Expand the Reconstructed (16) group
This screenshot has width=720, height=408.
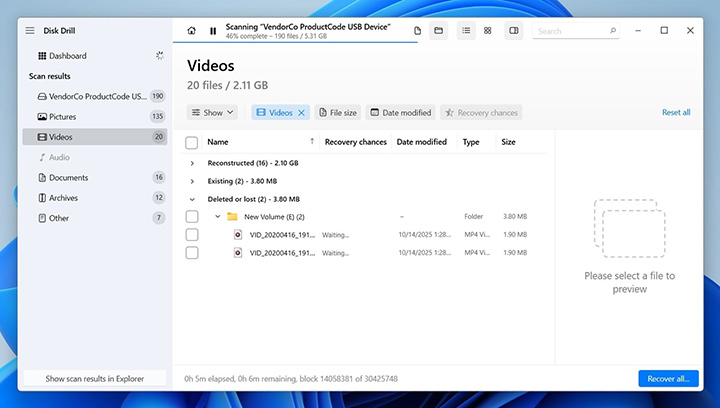tap(192, 163)
